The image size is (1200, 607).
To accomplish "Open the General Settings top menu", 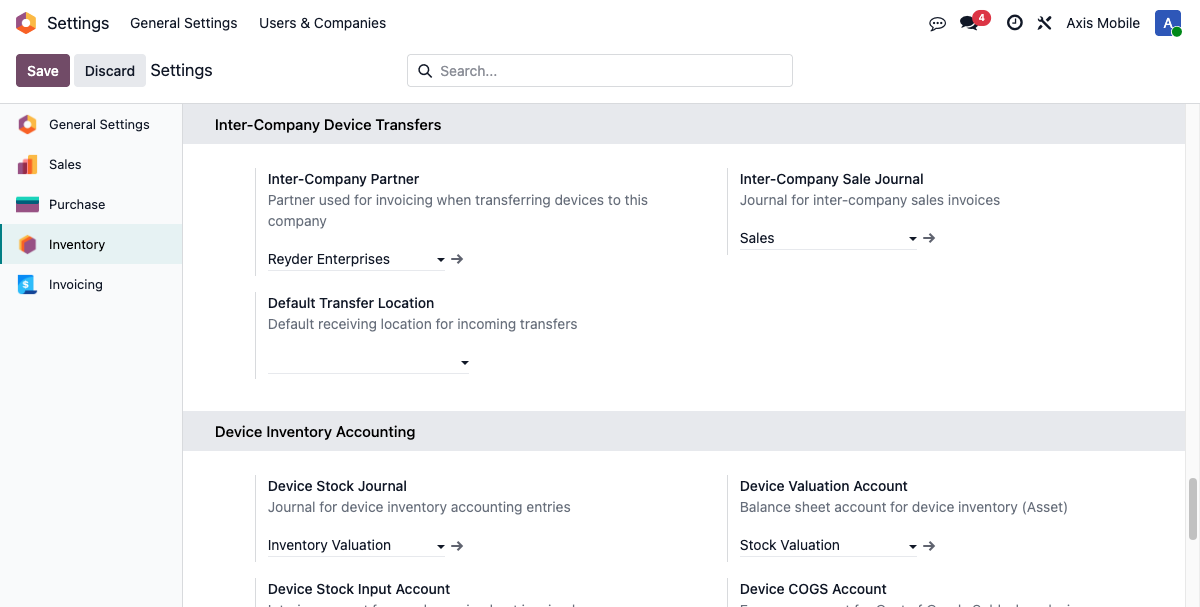I will click(183, 22).
